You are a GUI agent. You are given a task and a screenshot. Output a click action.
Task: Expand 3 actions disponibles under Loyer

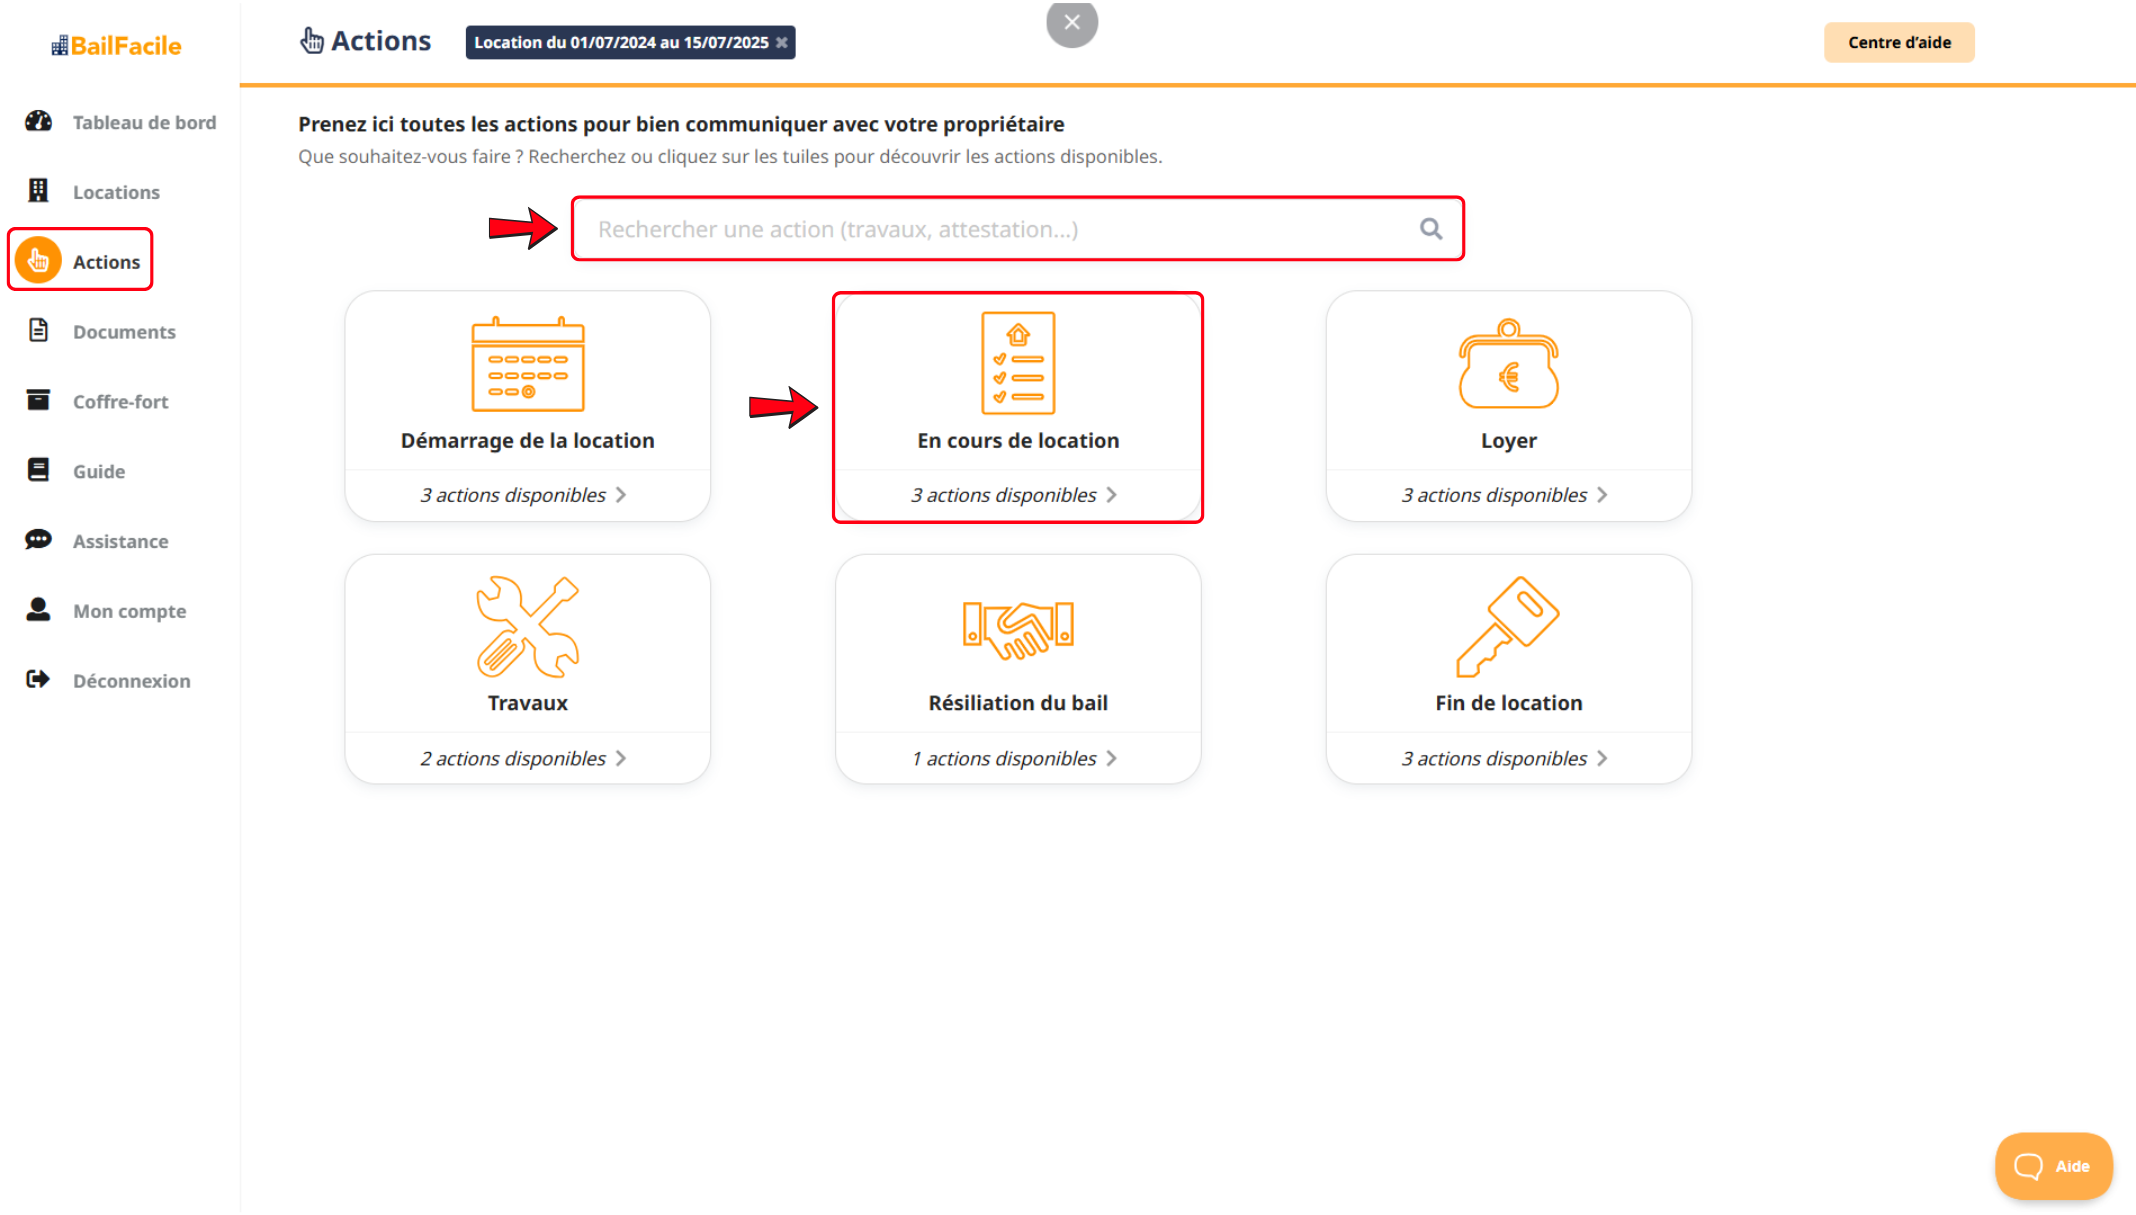pos(1504,495)
